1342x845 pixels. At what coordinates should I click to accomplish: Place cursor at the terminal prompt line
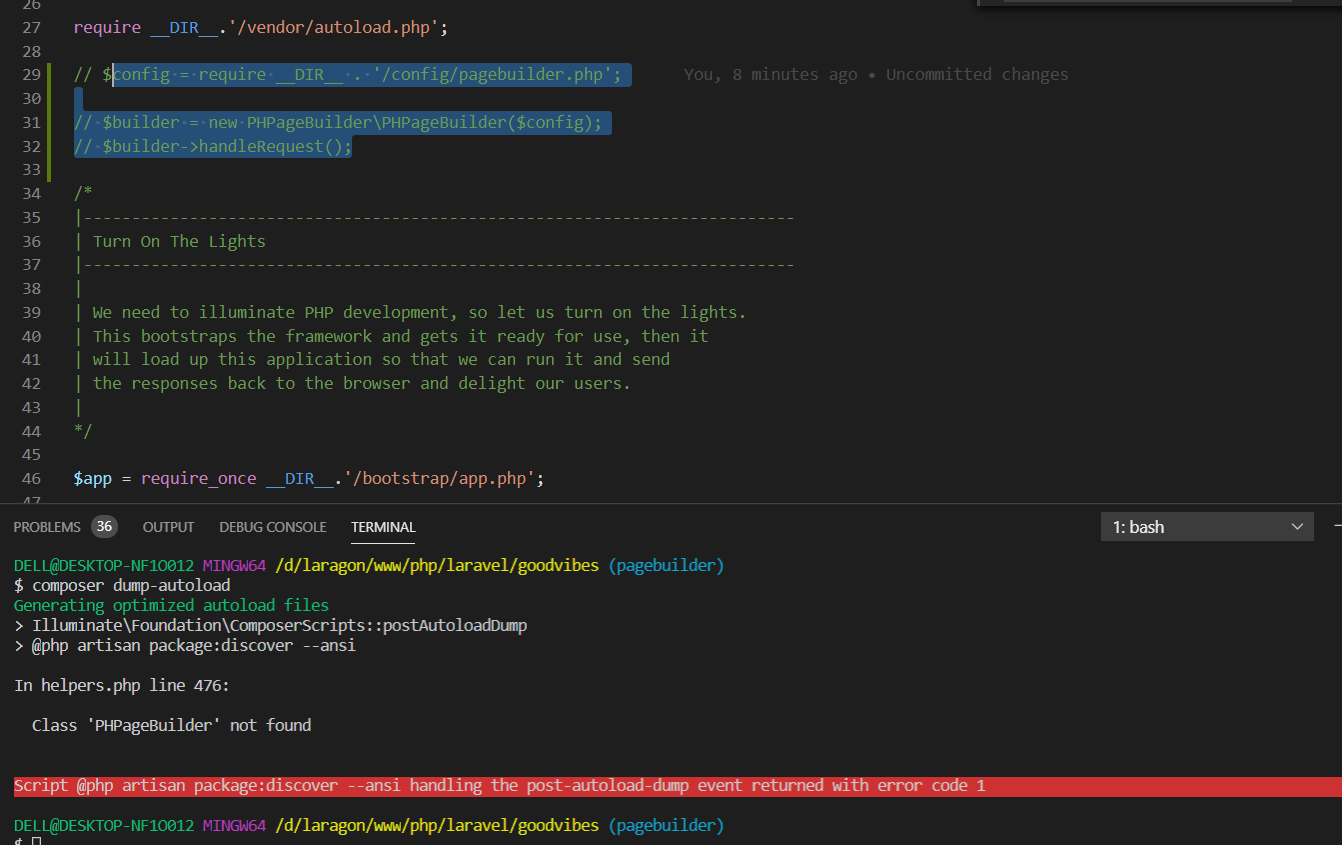(25, 839)
